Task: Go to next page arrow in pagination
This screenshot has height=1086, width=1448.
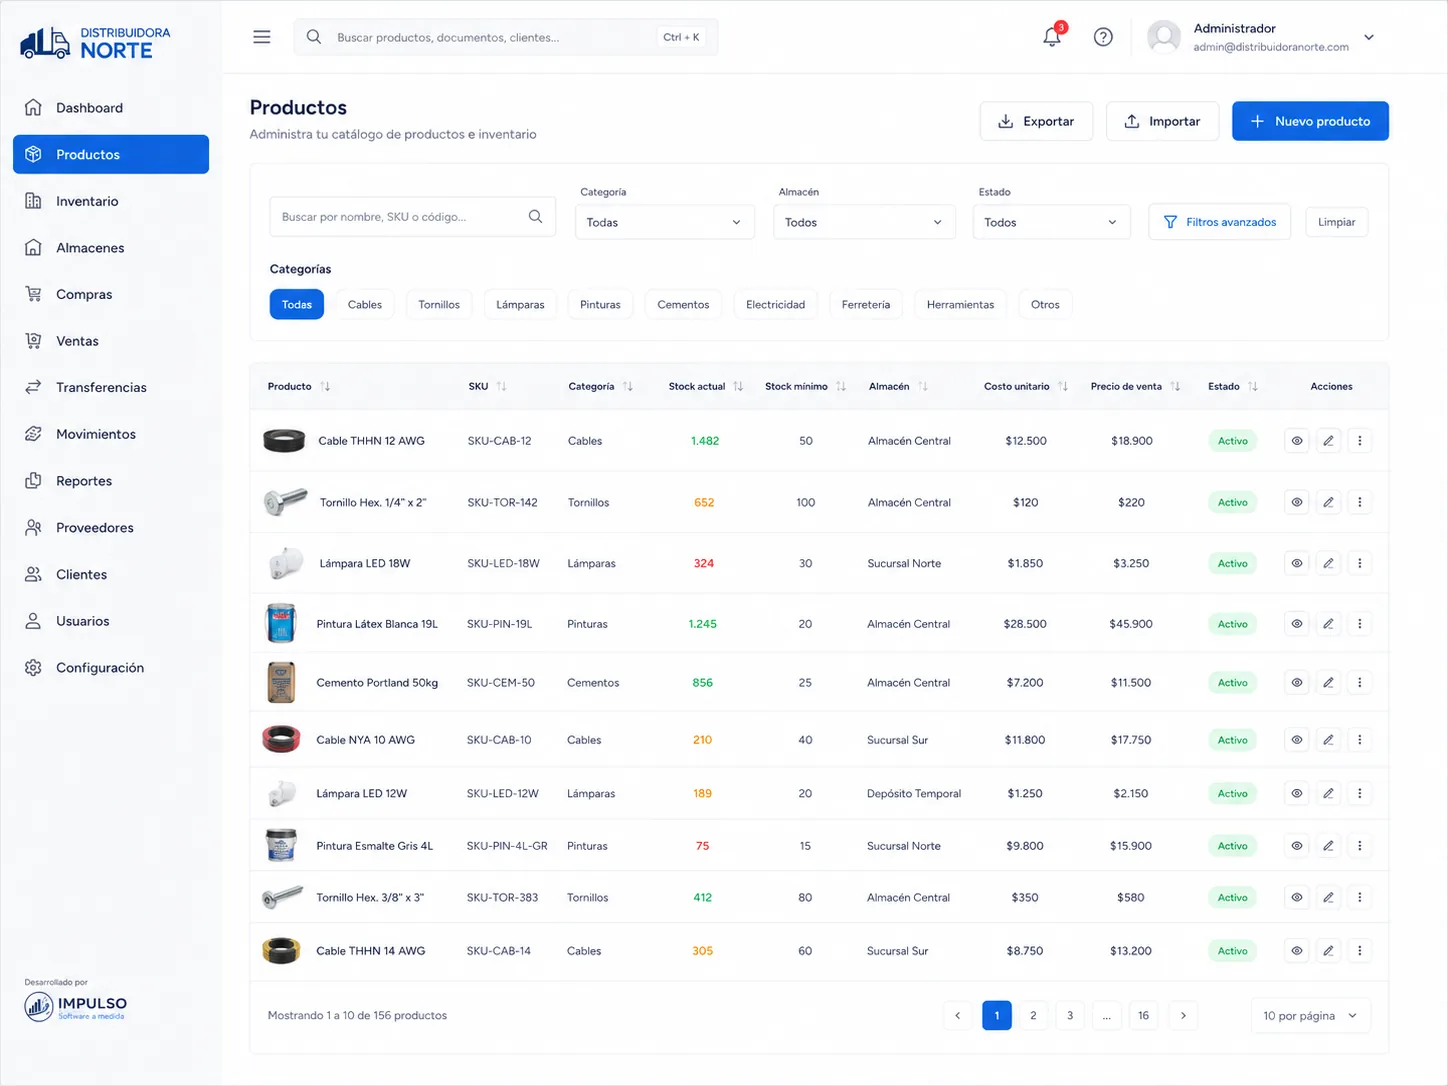Action: click(x=1183, y=1016)
